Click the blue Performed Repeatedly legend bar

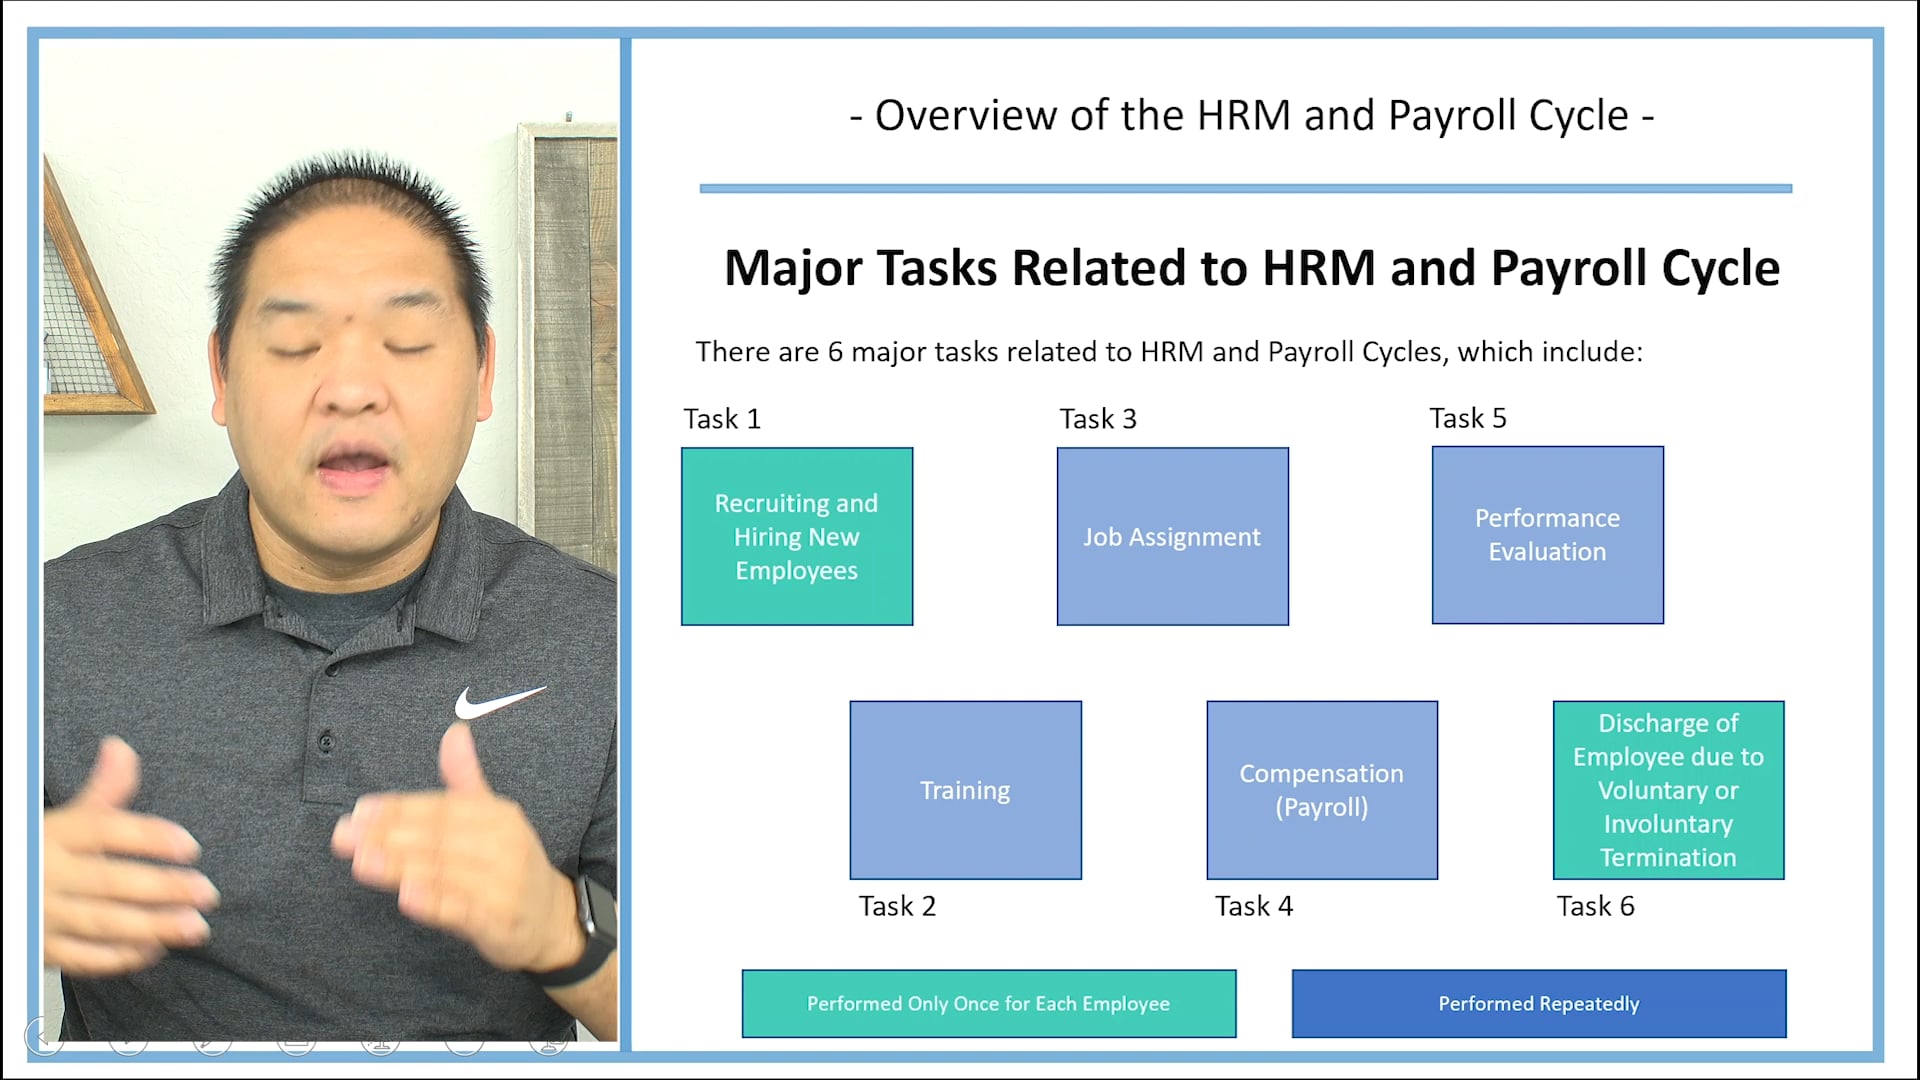pos(1539,1003)
